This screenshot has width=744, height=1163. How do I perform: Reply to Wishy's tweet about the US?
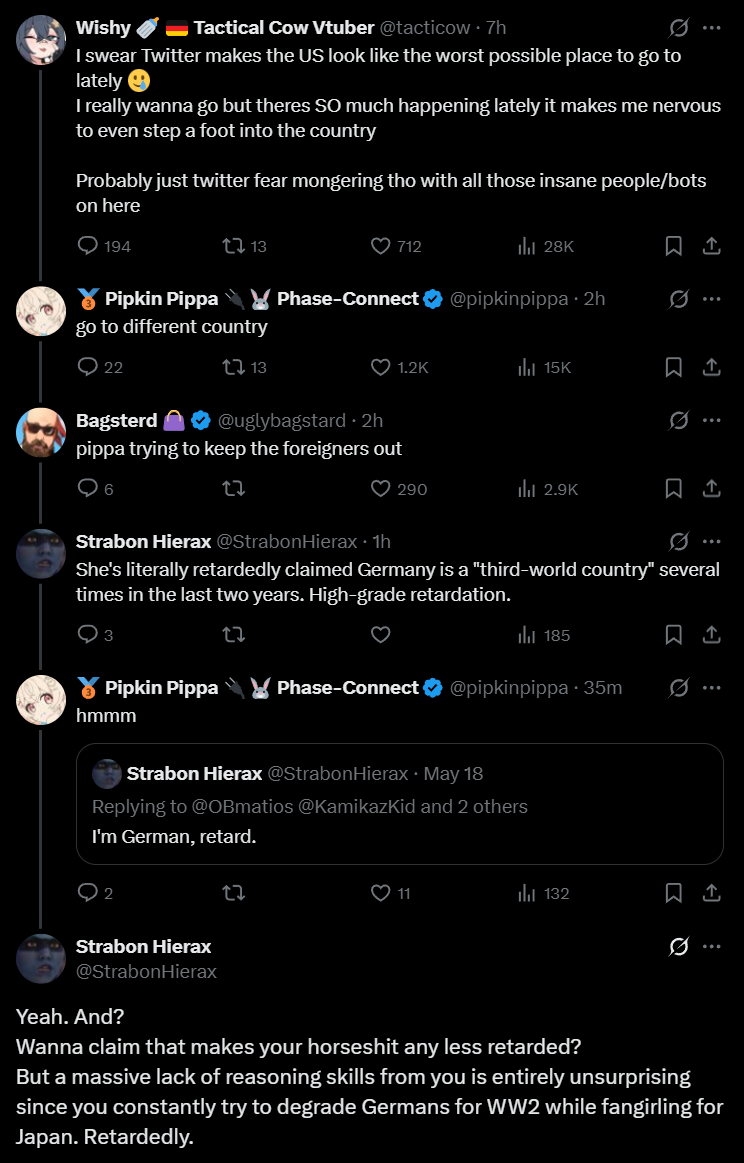point(88,246)
